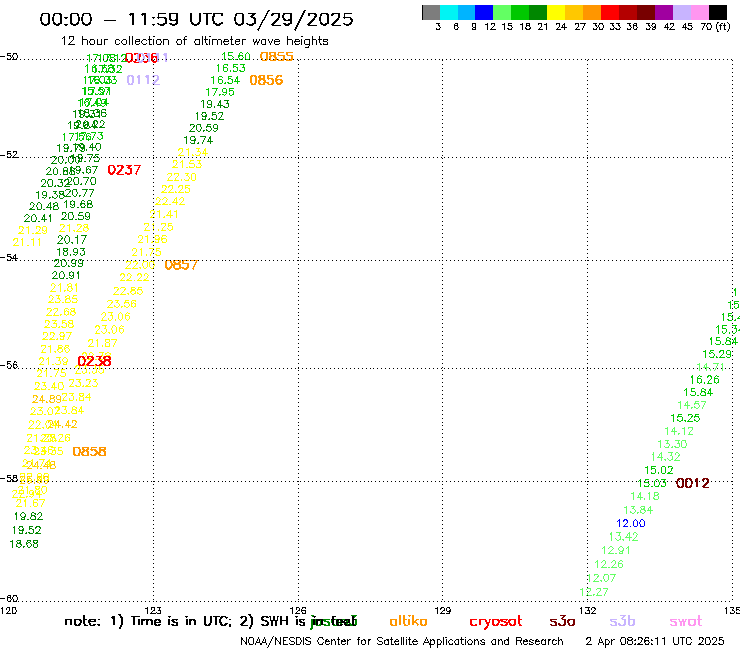
Task: Click the 17.95 wave height value
Action: click(x=220, y=92)
